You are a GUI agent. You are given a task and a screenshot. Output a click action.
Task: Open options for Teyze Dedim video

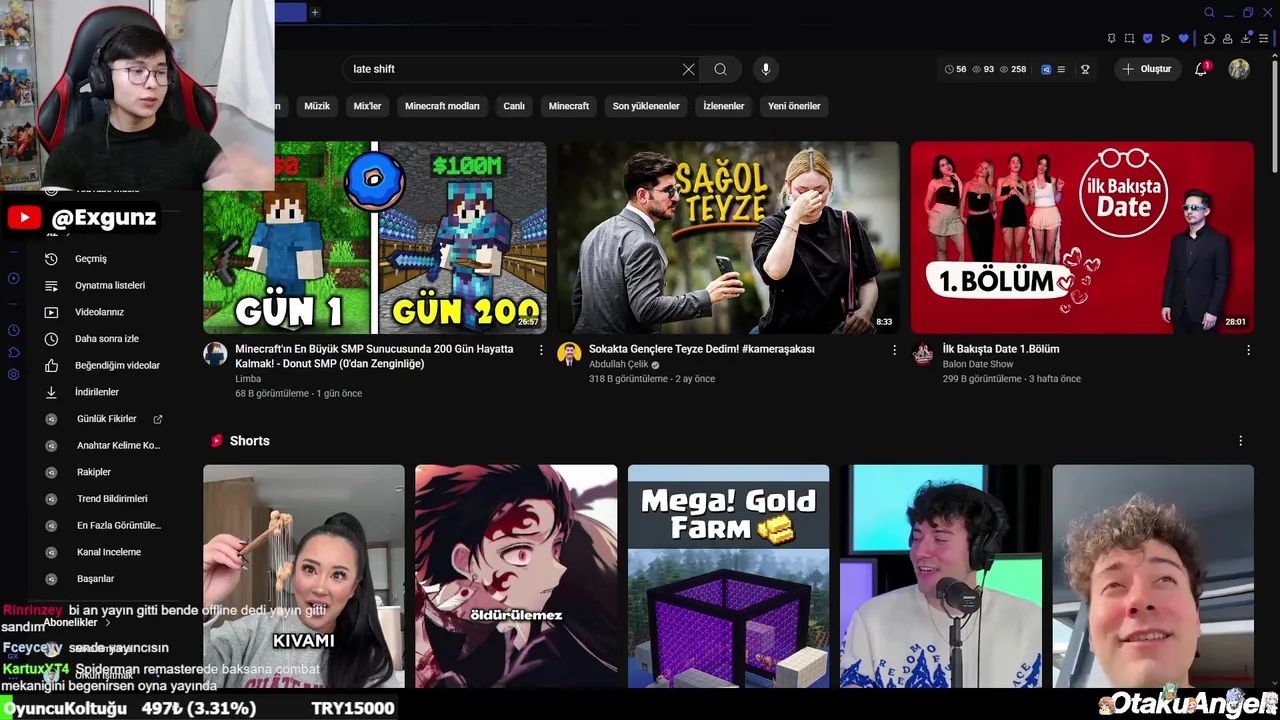point(894,350)
